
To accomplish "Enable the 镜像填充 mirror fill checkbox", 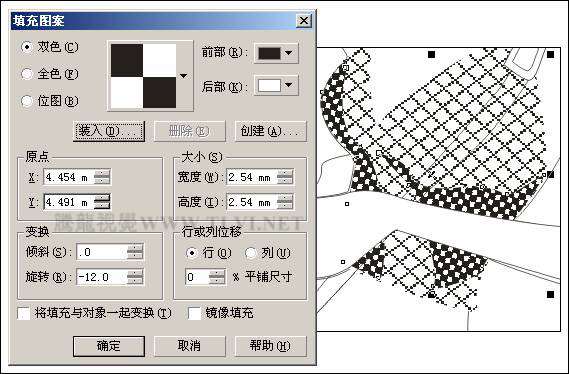I will [195, 313].
